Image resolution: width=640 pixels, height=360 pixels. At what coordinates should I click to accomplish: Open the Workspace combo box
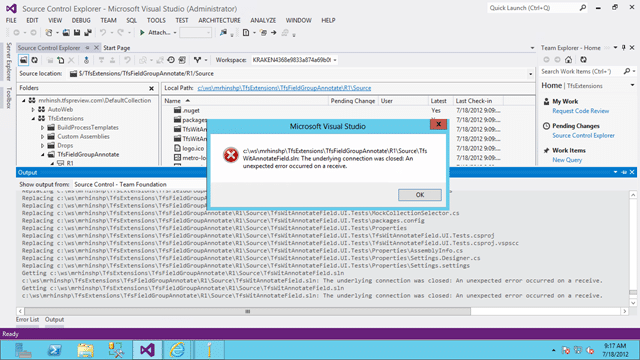click(x=294, y=60)
